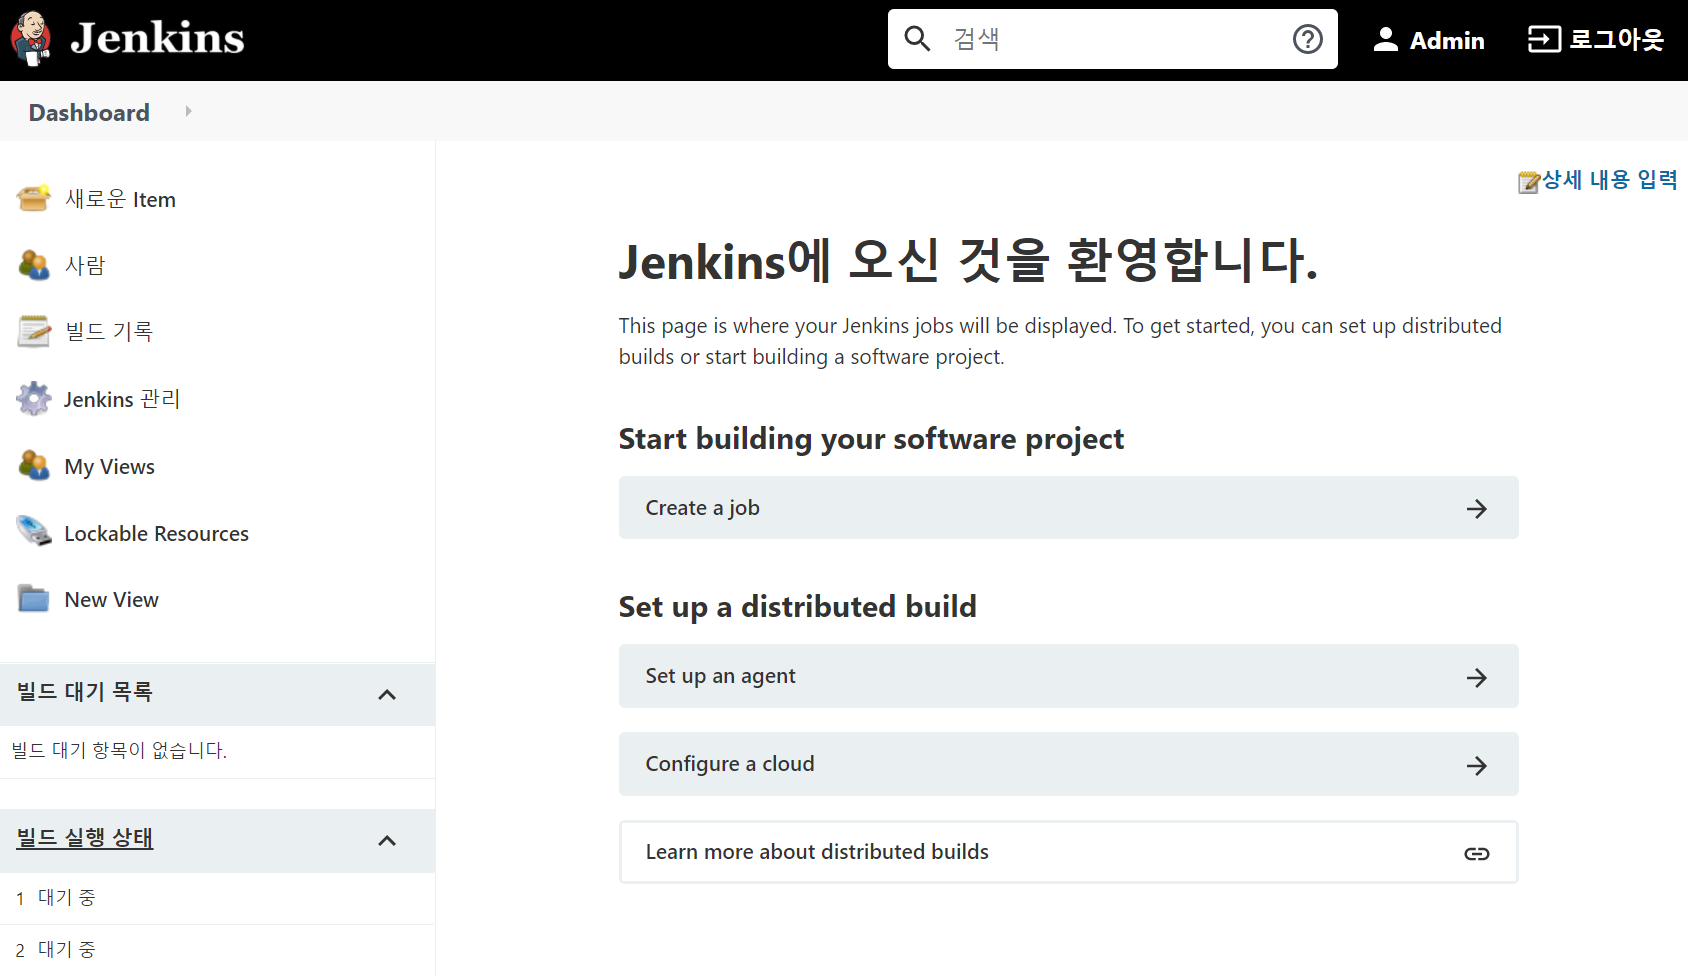
Task: Click the logout arrow icon
Action: 1544,39
